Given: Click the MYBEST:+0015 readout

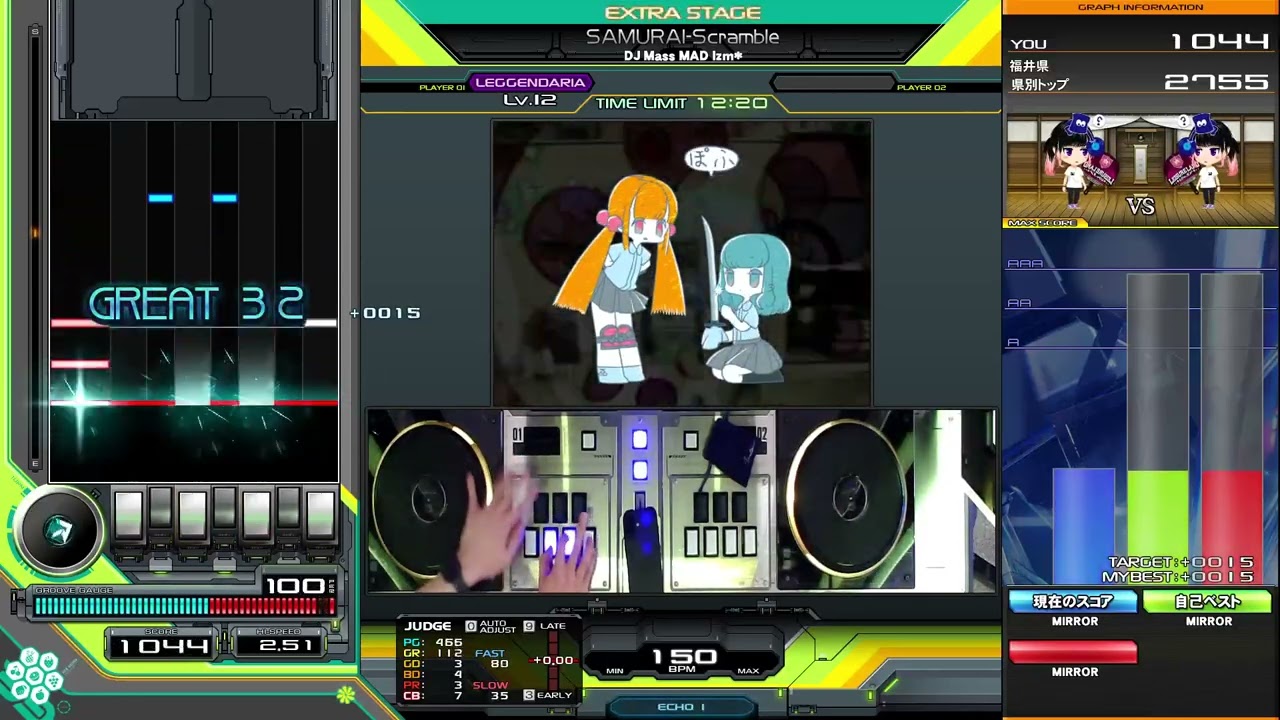Looking at the screenshot, I should pyautogui.click(x=1178, y=577).
